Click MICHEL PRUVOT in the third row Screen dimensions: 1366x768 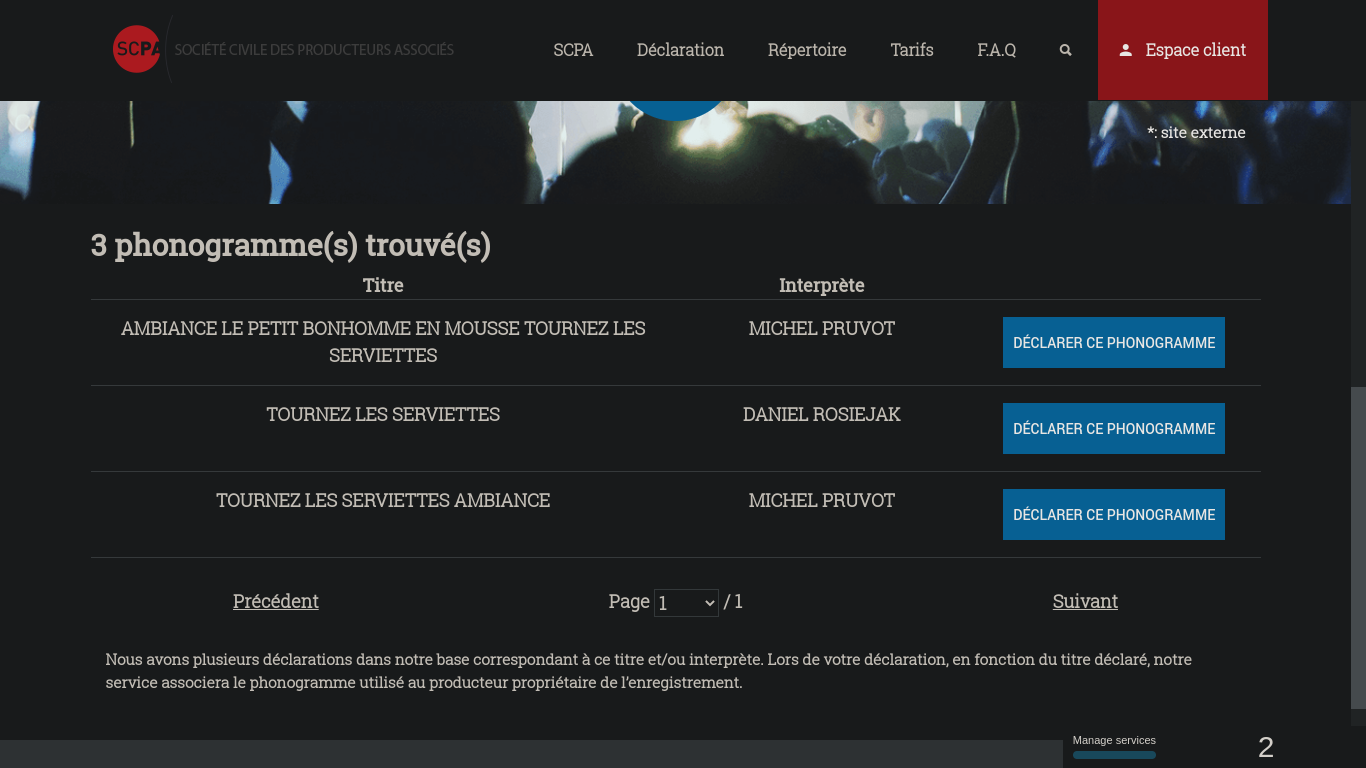tap(822, 500)
